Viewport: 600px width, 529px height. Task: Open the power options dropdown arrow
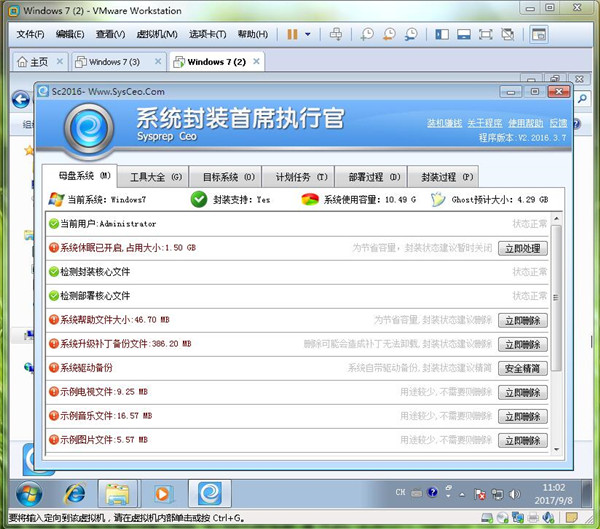click(x=308, y=34)
